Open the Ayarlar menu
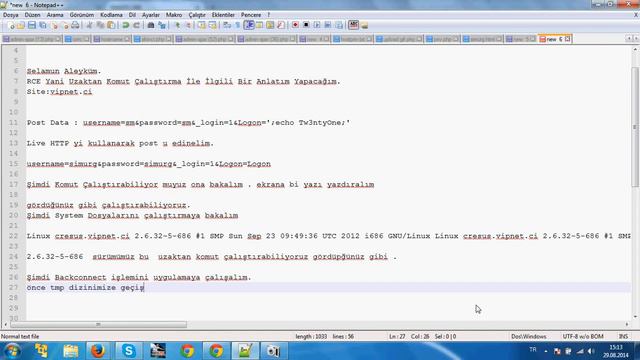 click(151, 15)
